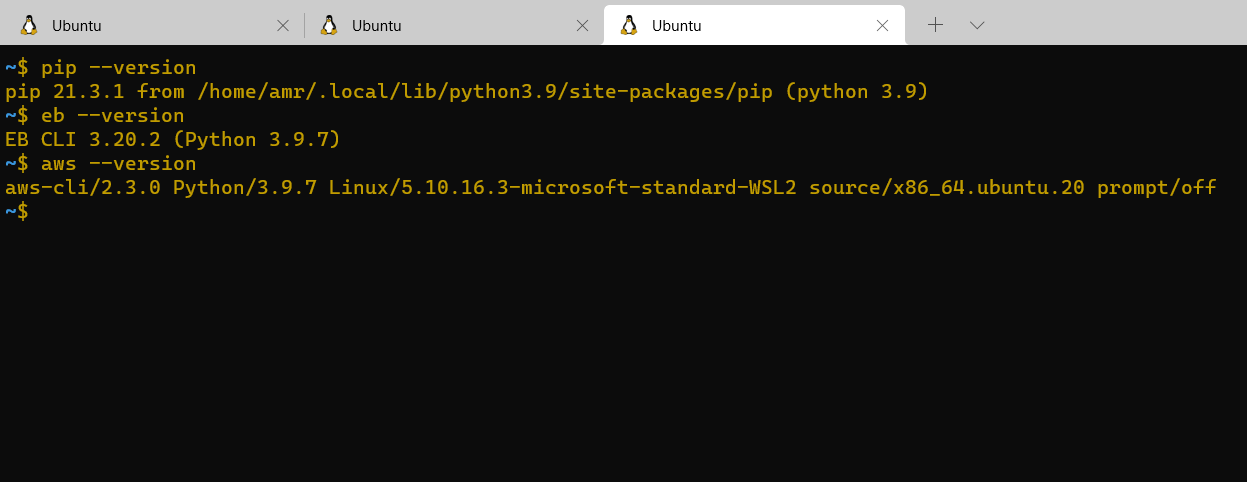Viewport: 1247px width, 482px height.
Task: Click the pip 21.3.1 output line
Action: coord(467,92)
